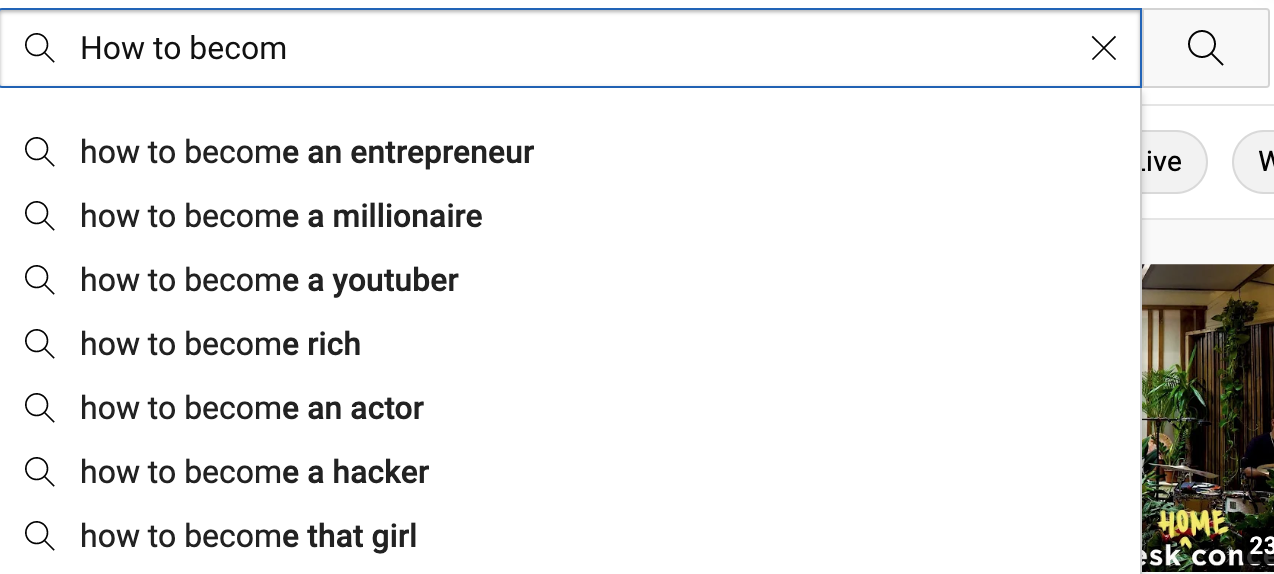Click magnifier icon beside 'become rich' suggestion
Screen dimensions: 1274x574
click(x=40, y=344)
